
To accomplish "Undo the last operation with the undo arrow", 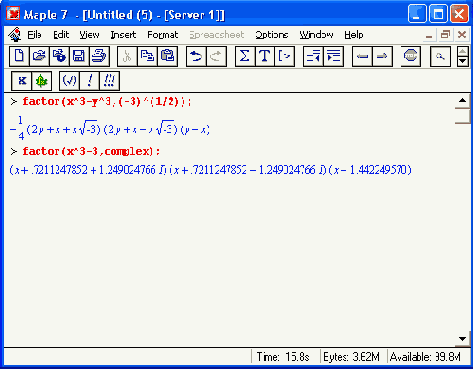I will [196, 56].
